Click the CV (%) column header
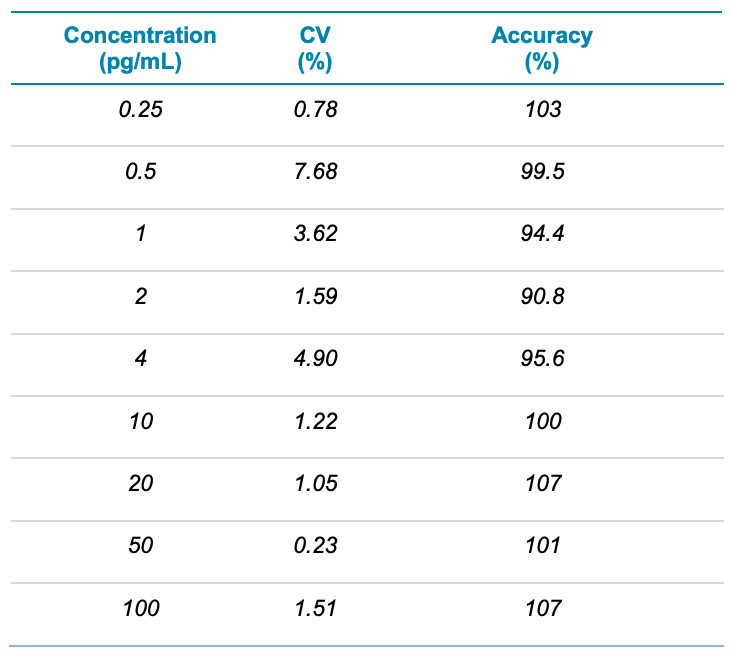This screenshot has height=659, width=734. [315, 49]
